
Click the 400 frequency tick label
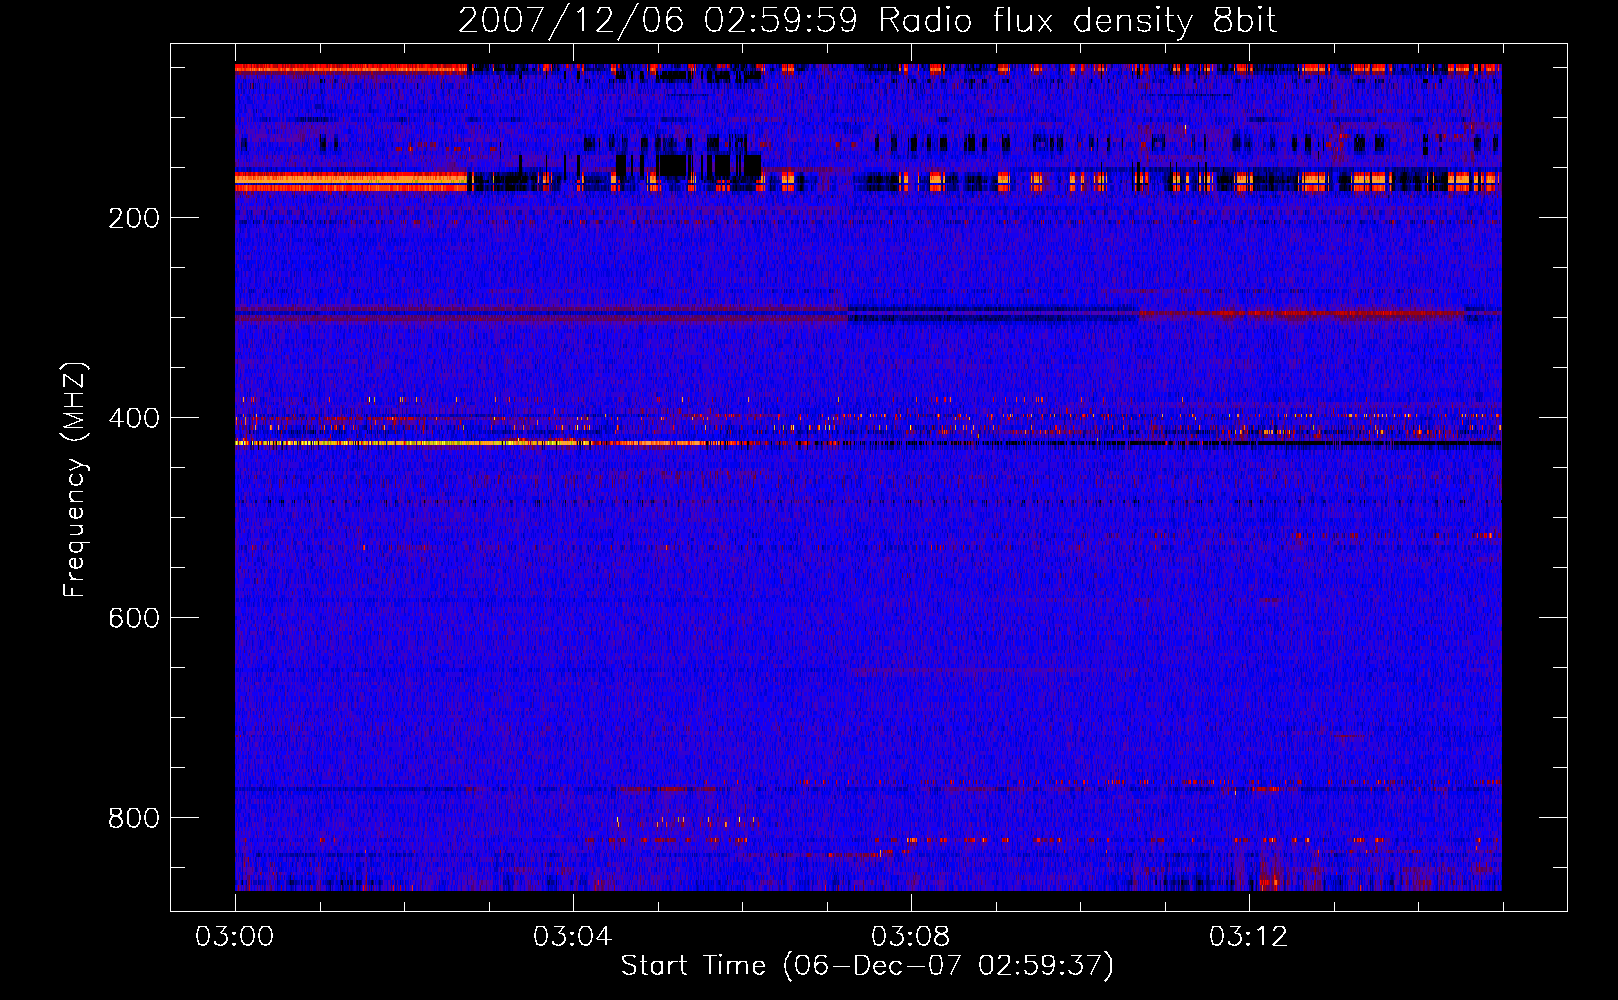133,418
